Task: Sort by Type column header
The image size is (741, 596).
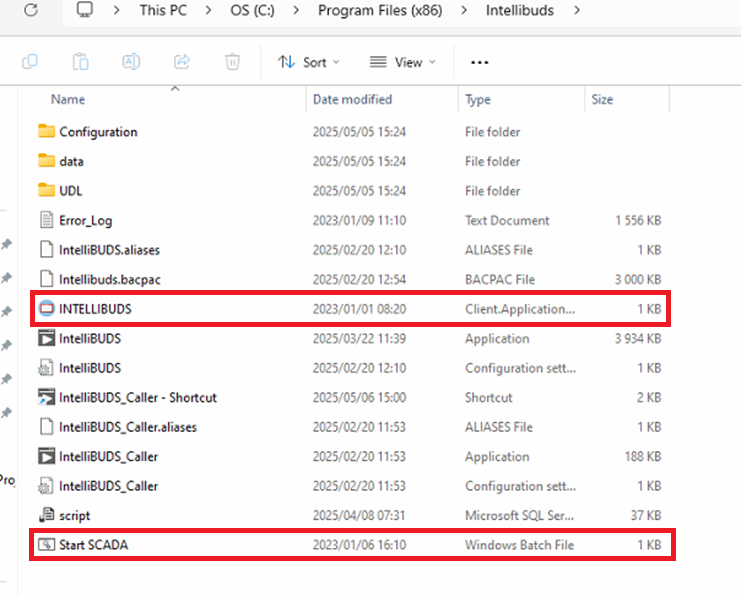Action: coord(478,99)
